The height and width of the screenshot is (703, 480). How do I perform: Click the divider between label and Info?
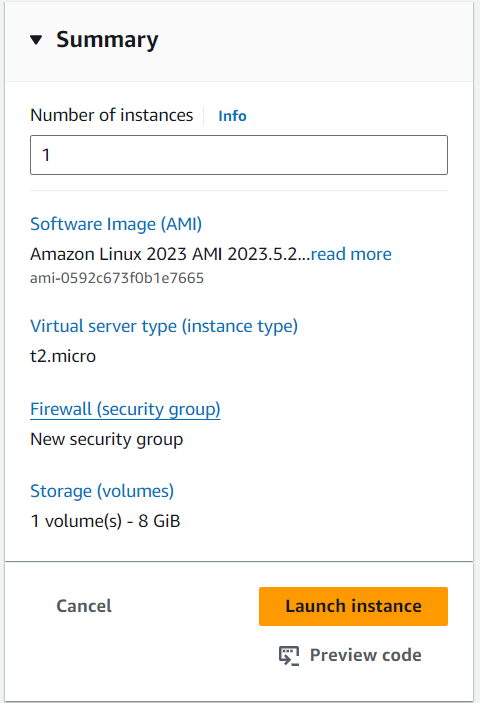pyautogui.click(x=204, y=116)
